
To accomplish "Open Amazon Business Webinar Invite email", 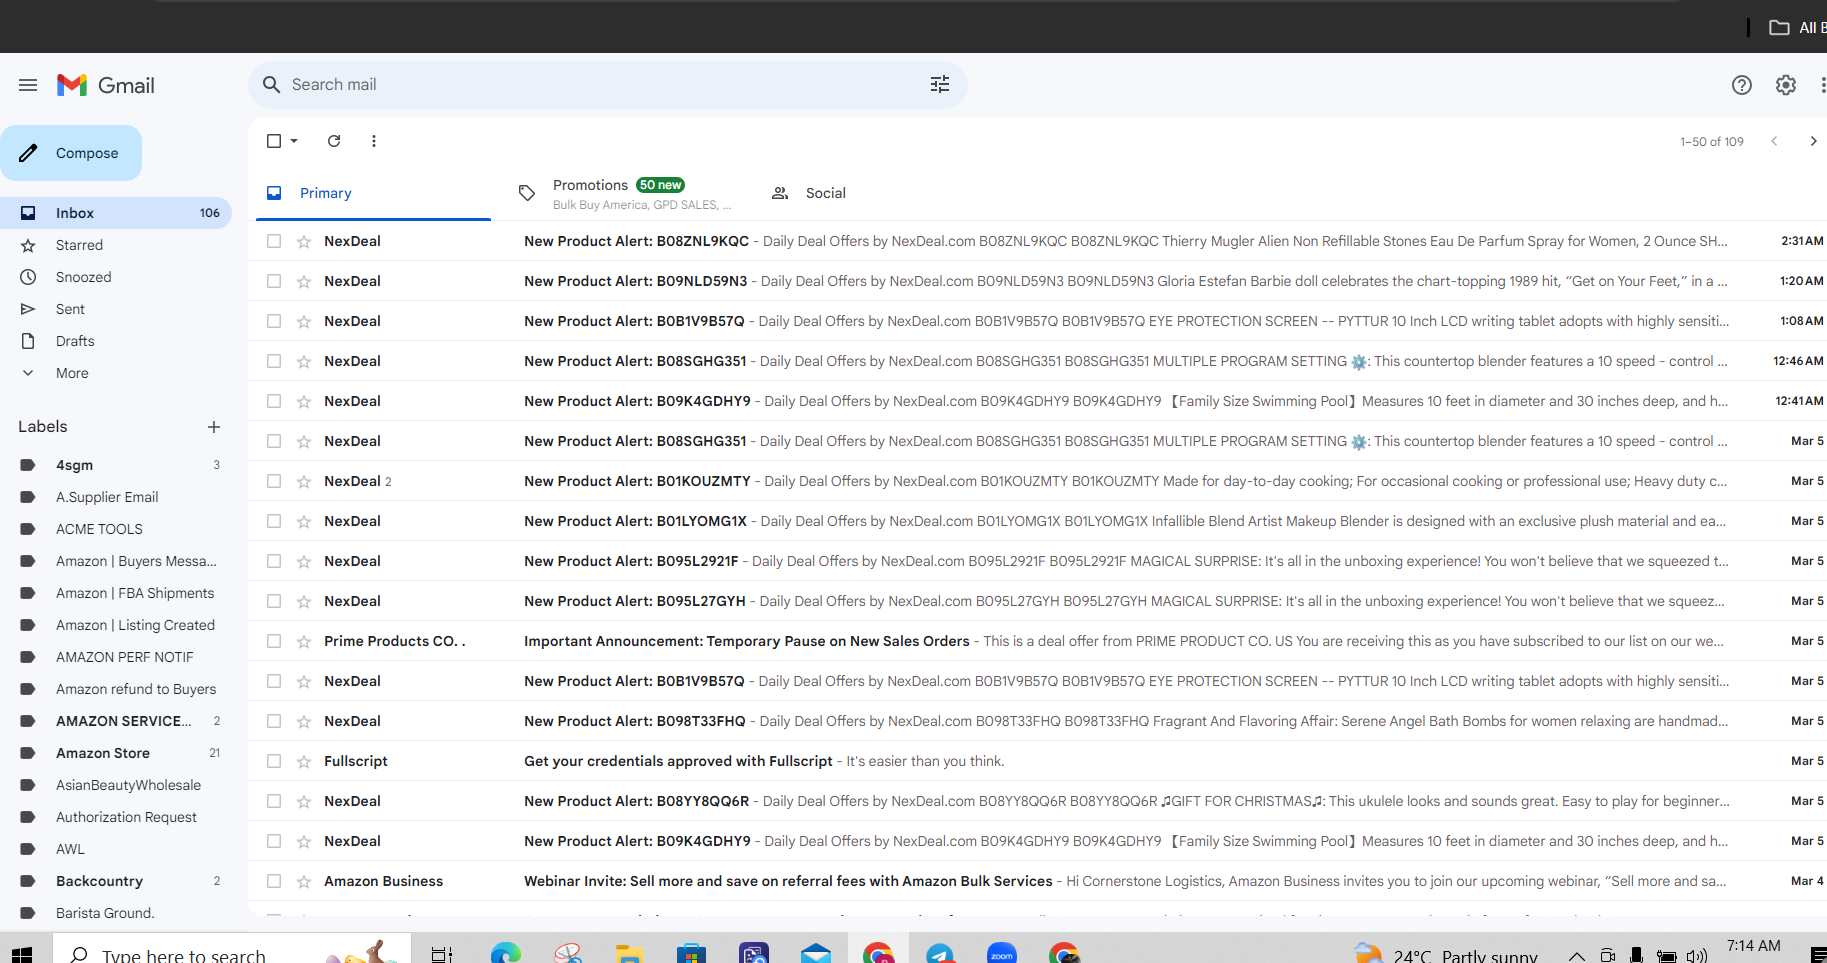I will [1037, 881].
